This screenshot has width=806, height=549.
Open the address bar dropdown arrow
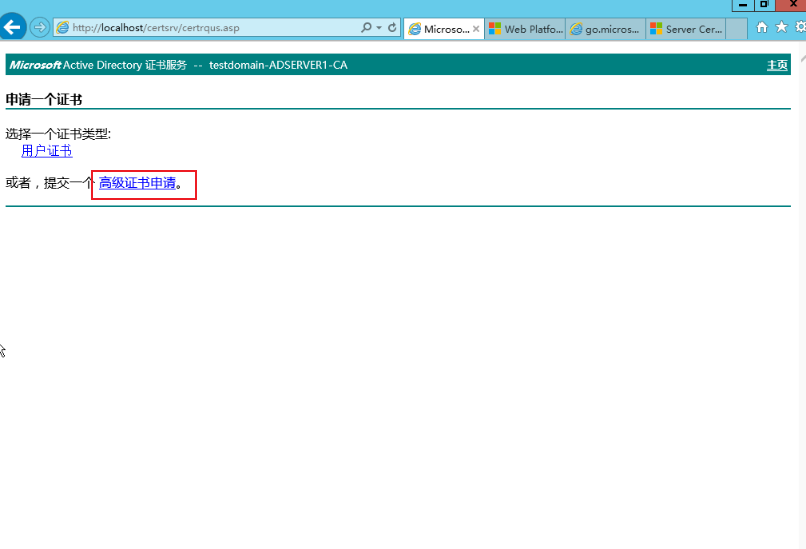[x=379, y=28]
